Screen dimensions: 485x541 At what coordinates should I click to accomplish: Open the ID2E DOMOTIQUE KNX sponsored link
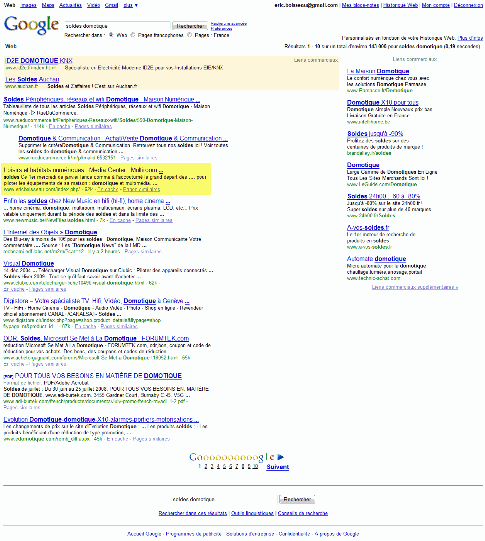[39, 61]
